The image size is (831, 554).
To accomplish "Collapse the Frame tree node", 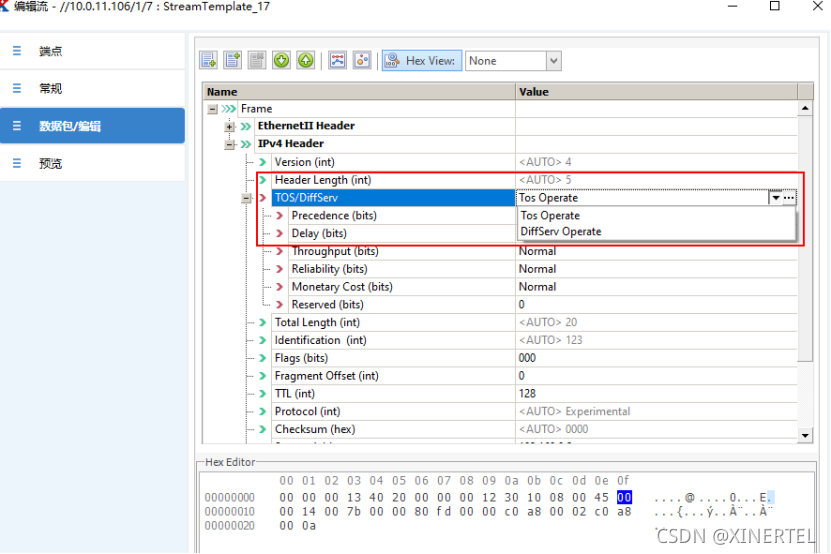I will click(213, 109).
